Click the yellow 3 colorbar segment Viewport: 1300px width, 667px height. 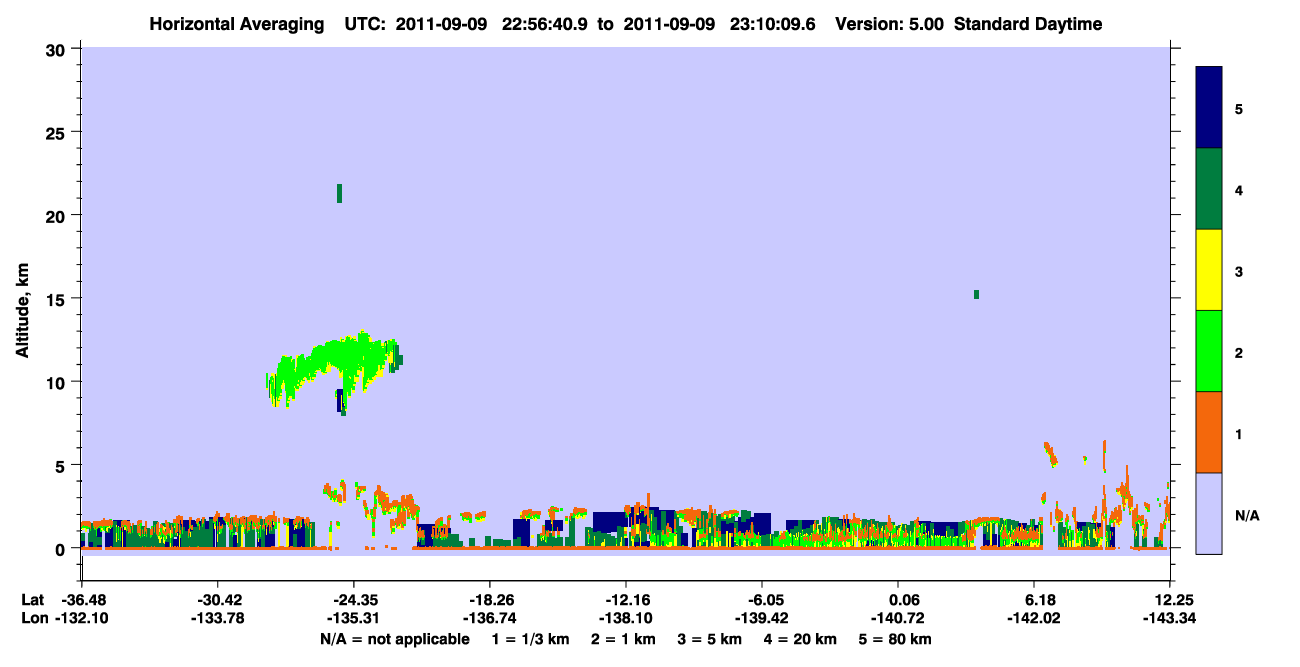[1209, 270]
